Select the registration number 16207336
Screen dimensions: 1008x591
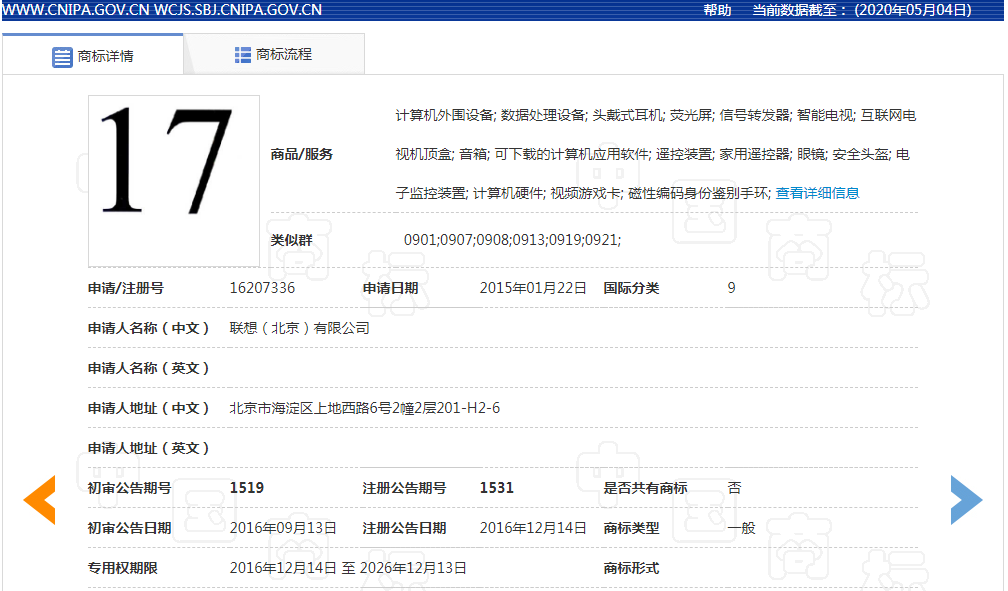(262, 288)
